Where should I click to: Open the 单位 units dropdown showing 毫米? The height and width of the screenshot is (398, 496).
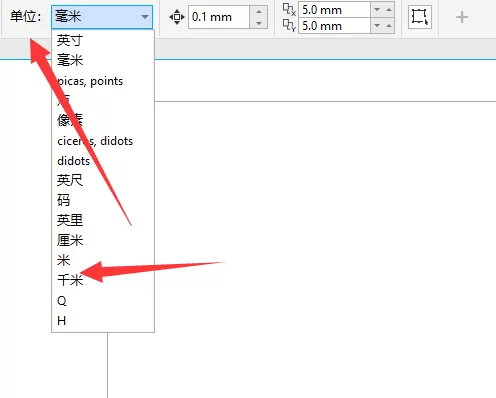[102, 17]
